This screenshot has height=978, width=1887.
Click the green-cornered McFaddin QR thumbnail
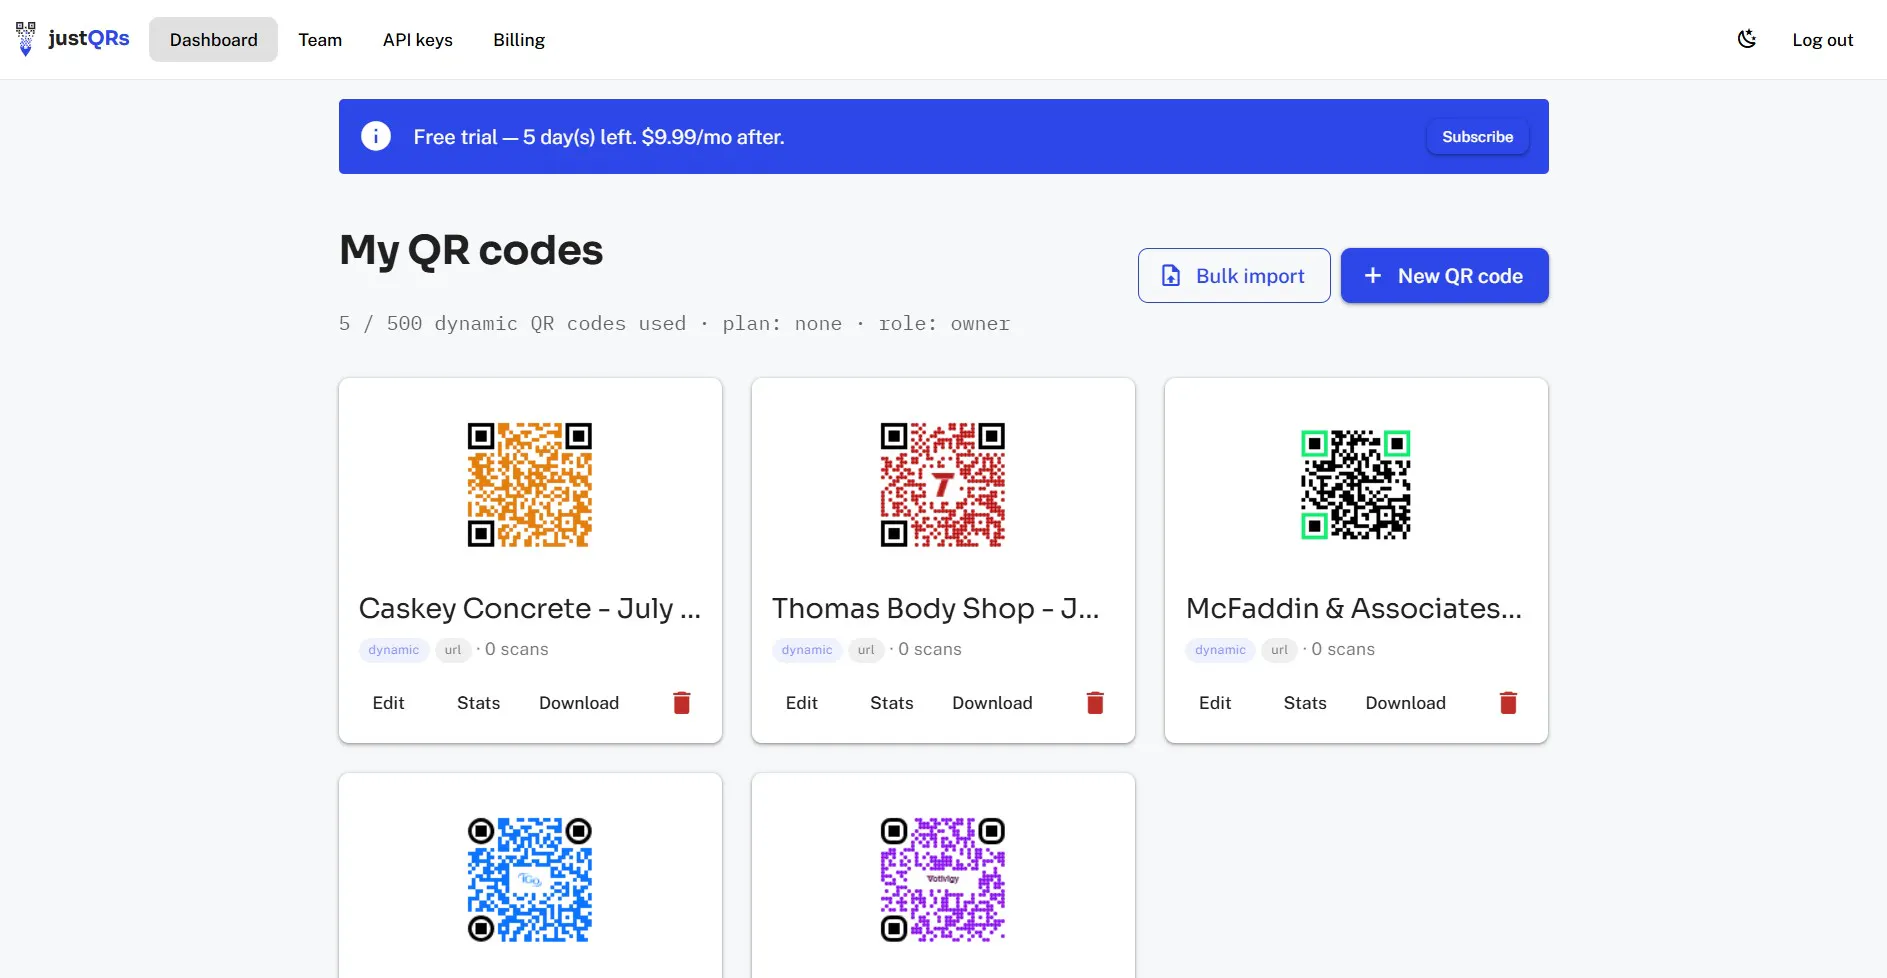coord(1356,484)
